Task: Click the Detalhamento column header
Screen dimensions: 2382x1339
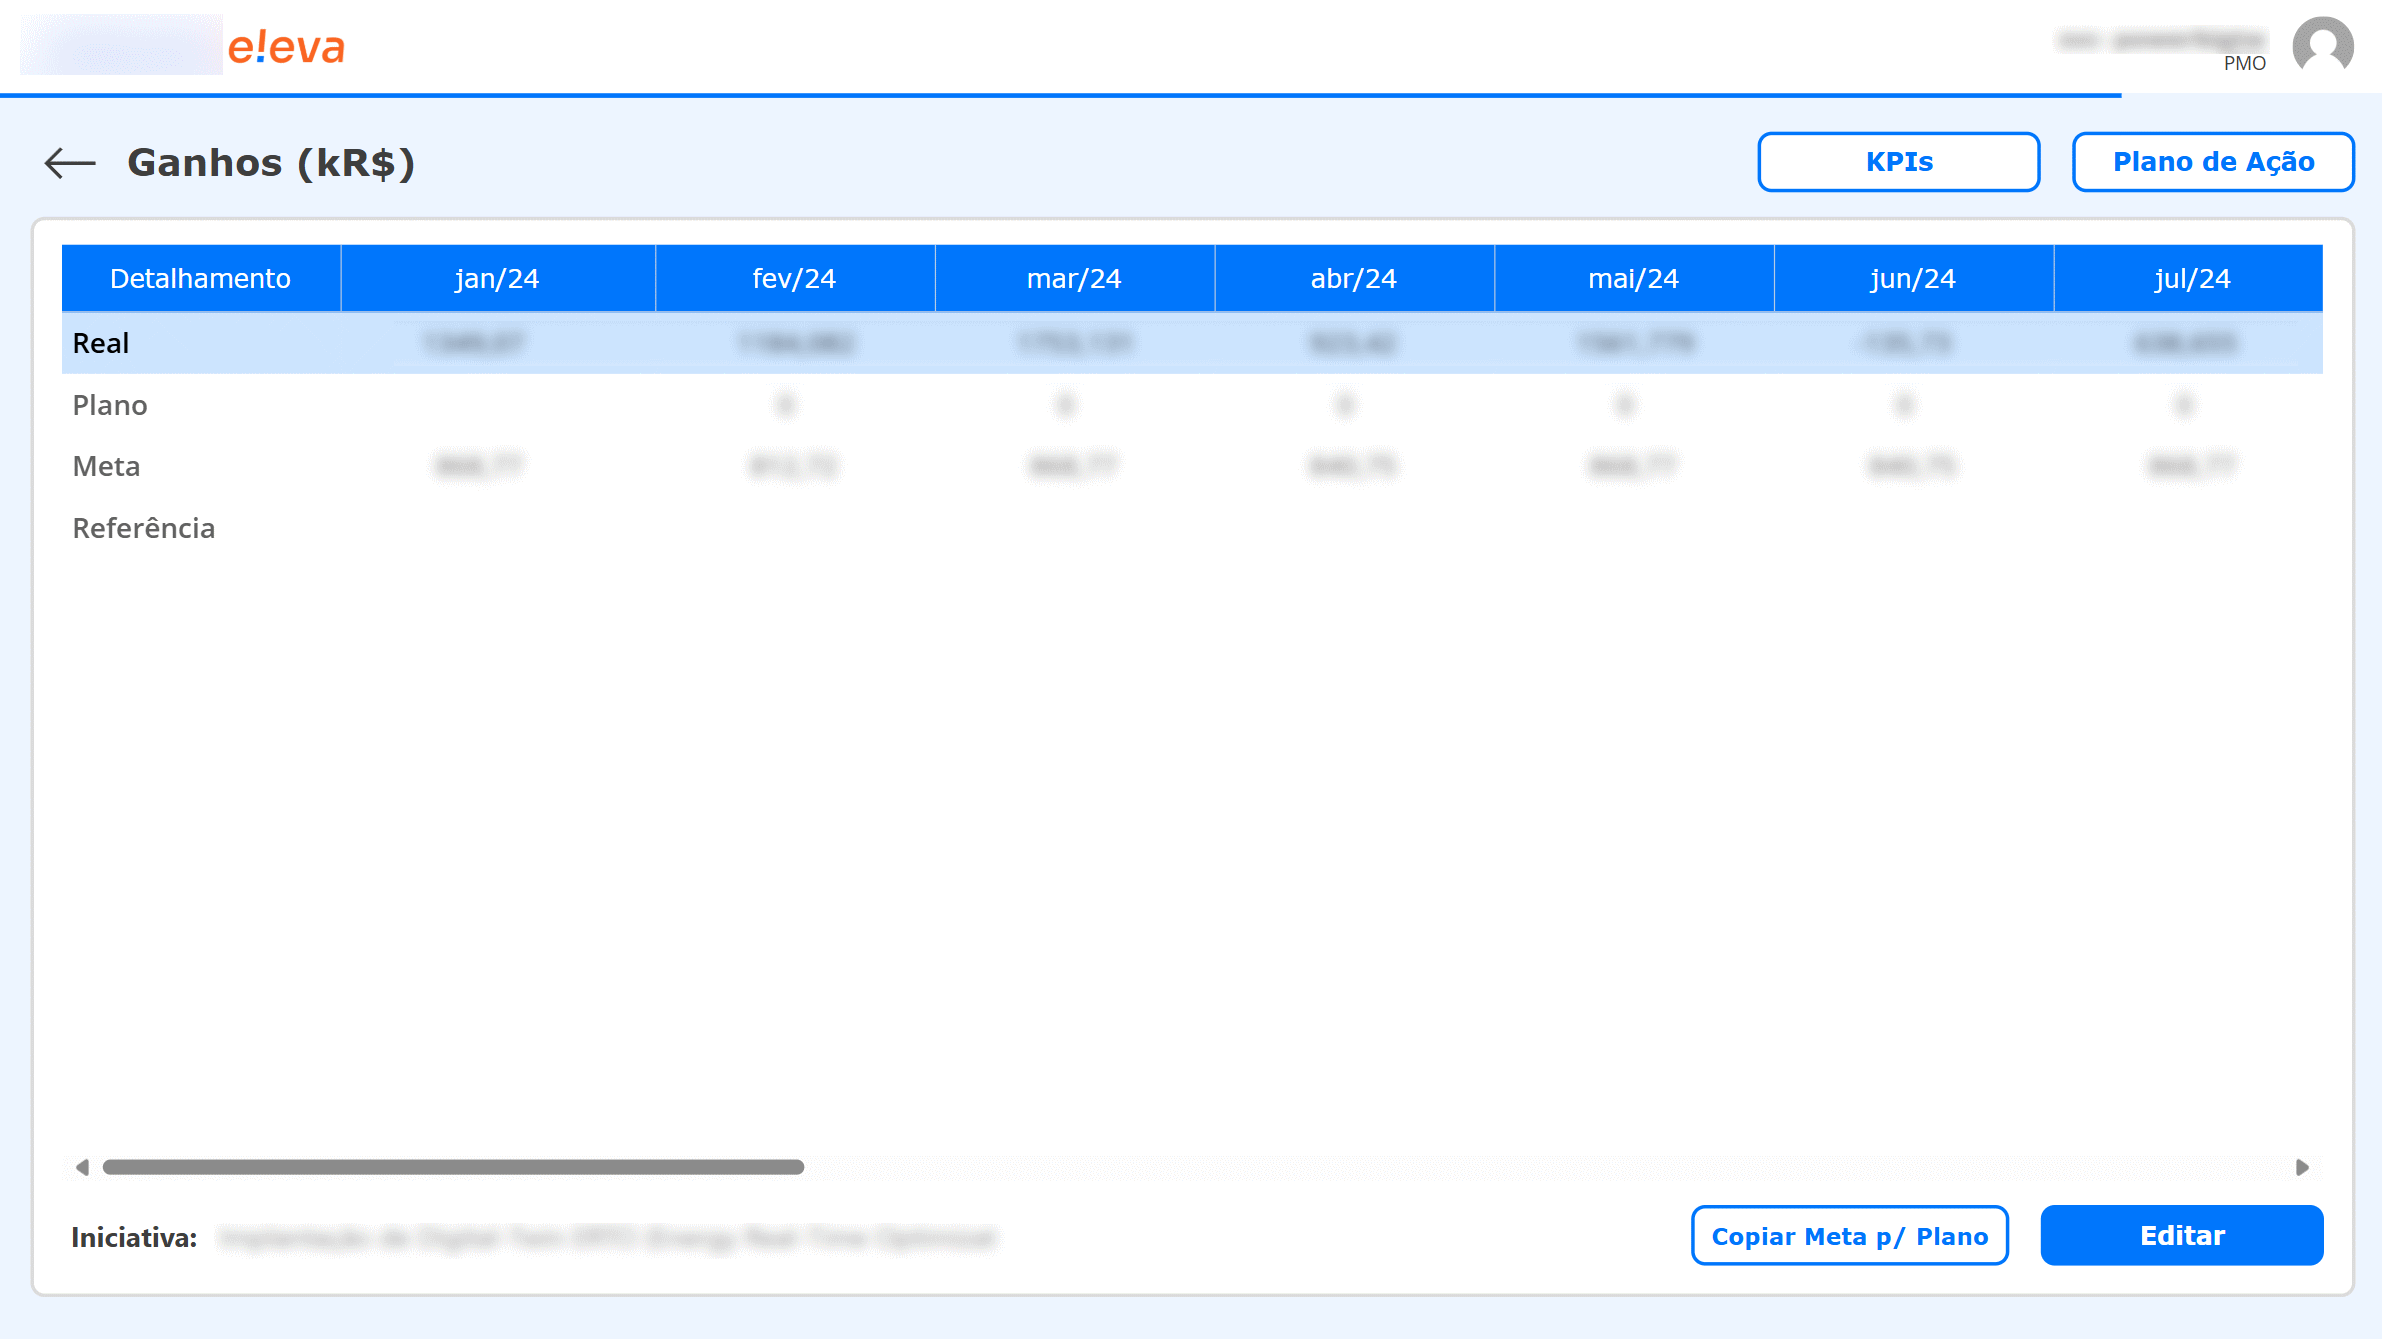Action: 200,278
